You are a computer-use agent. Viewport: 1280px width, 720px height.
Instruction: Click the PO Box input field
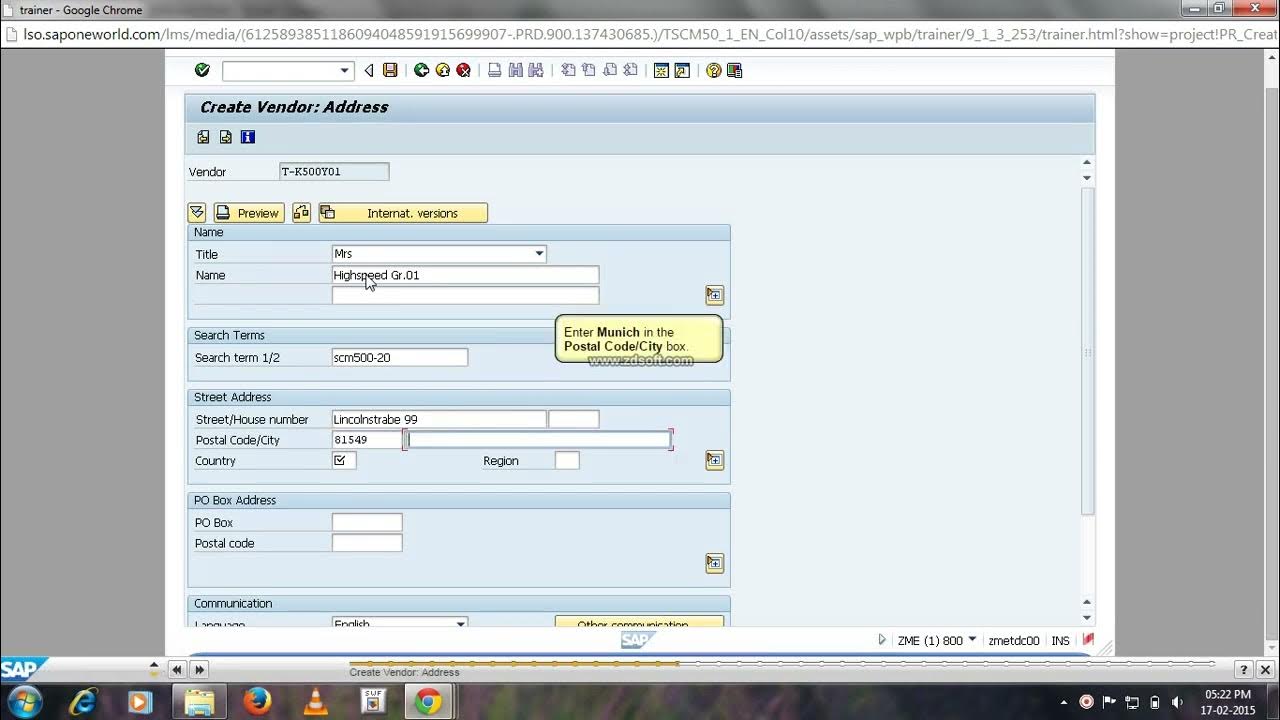(367, 522)
